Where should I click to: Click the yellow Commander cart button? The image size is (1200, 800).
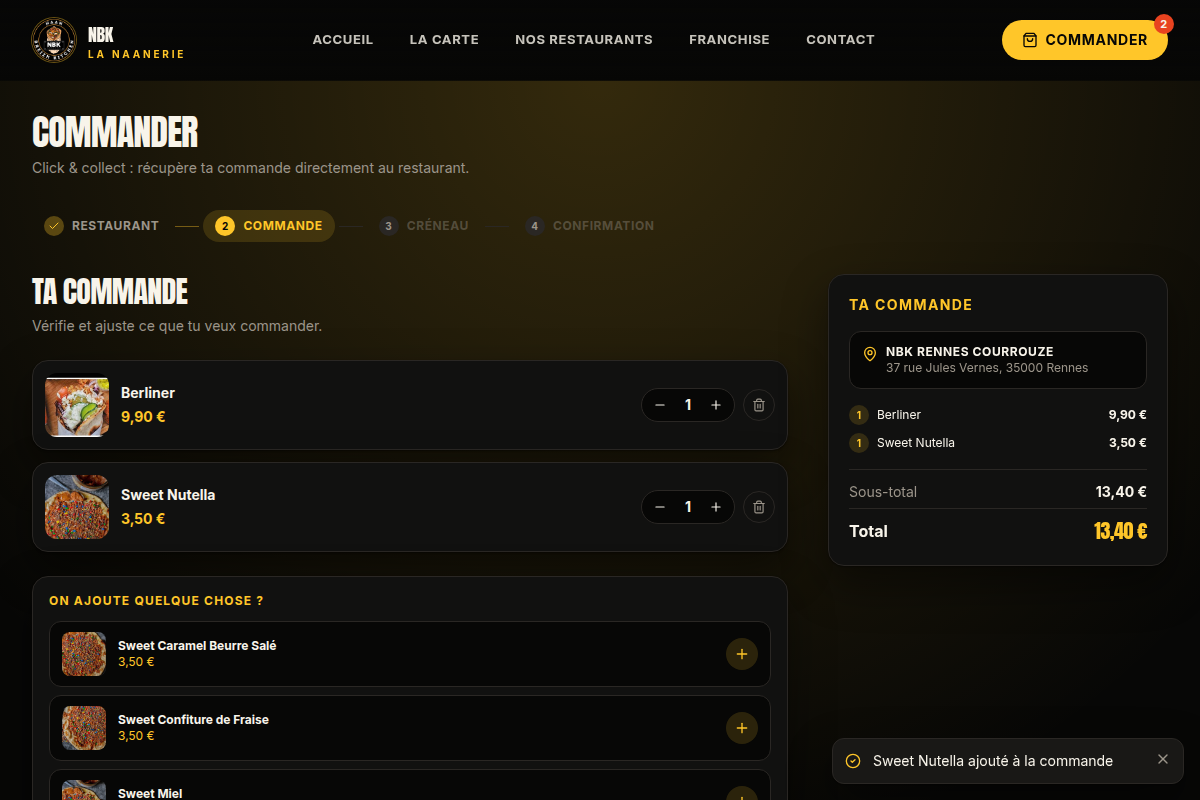pos(1085,40)
